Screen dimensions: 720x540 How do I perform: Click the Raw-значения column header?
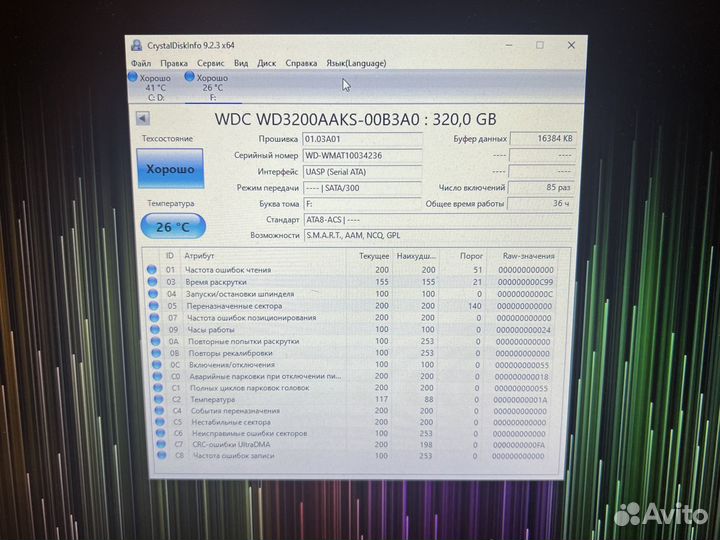(528, 256)
